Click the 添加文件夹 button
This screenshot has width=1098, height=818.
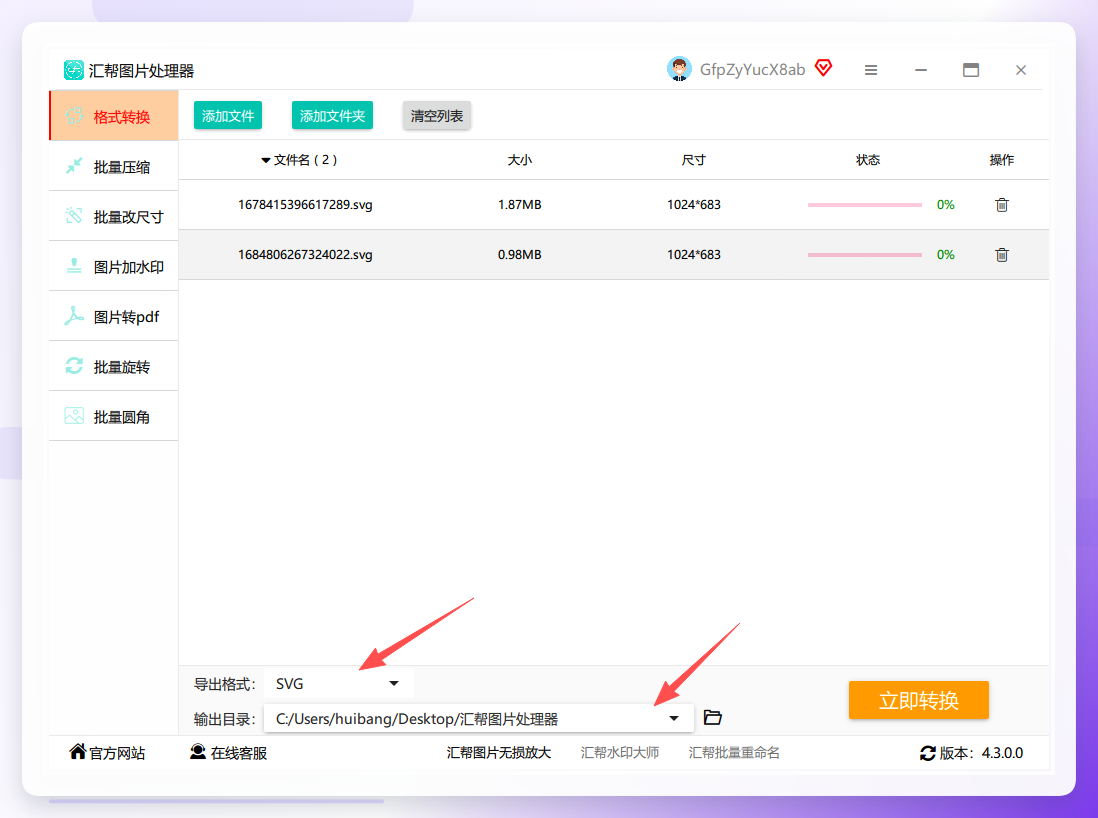(x=332, y=116)
